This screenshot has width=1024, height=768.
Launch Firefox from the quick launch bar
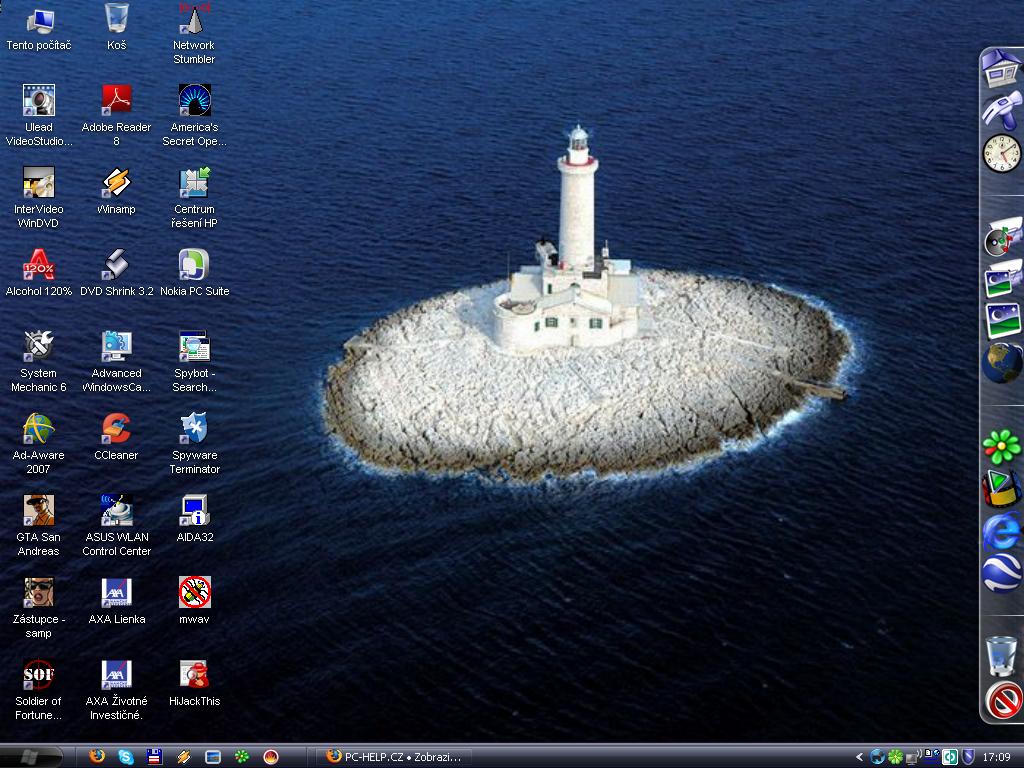tap(97, 757)
